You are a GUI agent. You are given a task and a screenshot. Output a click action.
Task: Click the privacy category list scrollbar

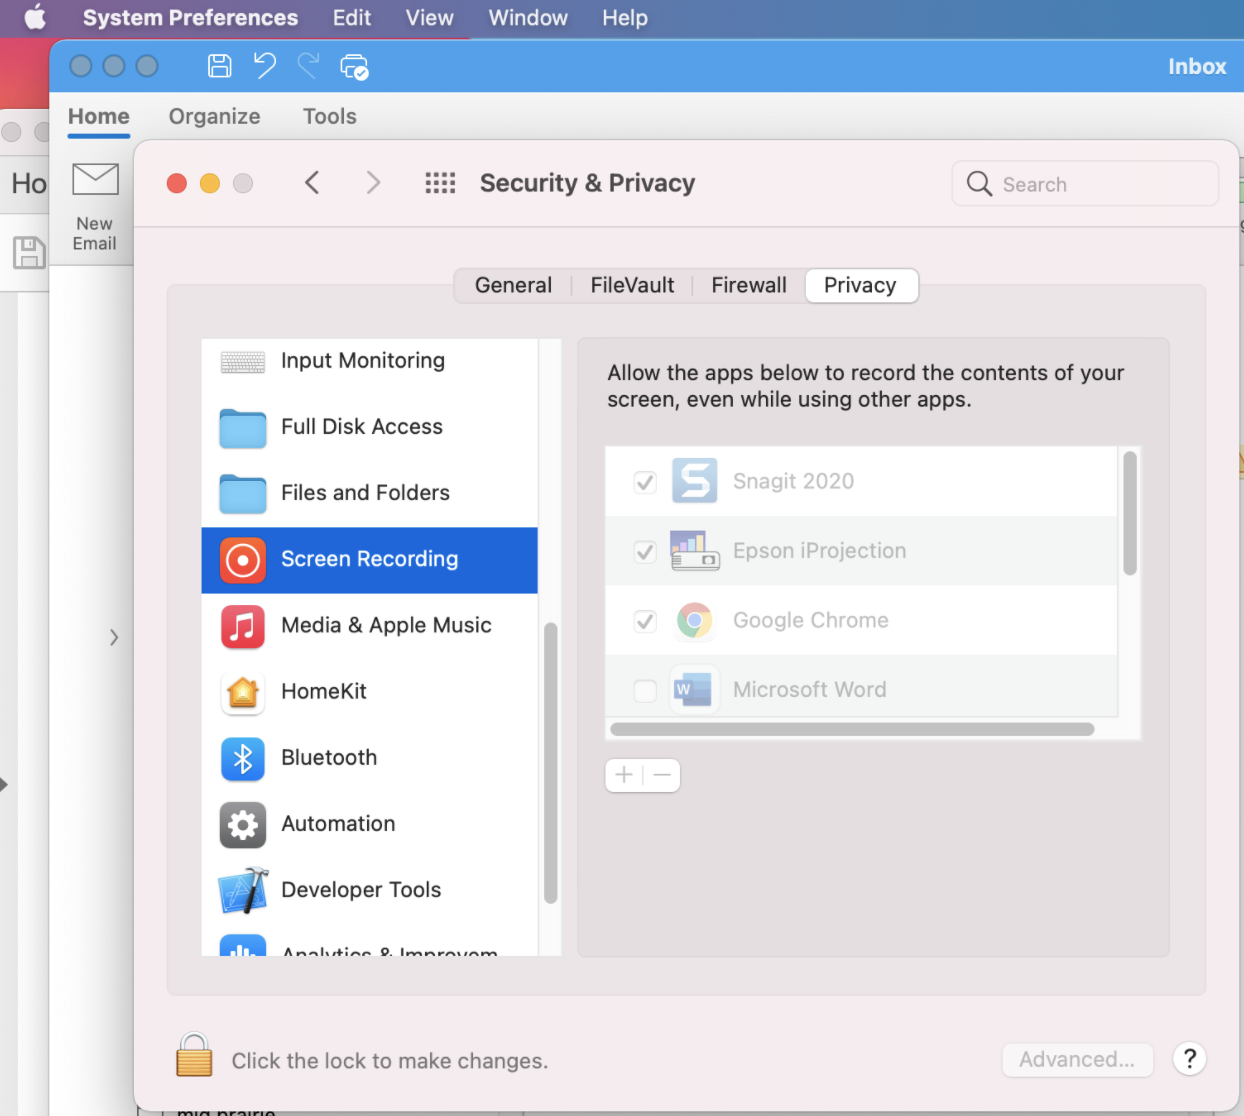[550, 764]
